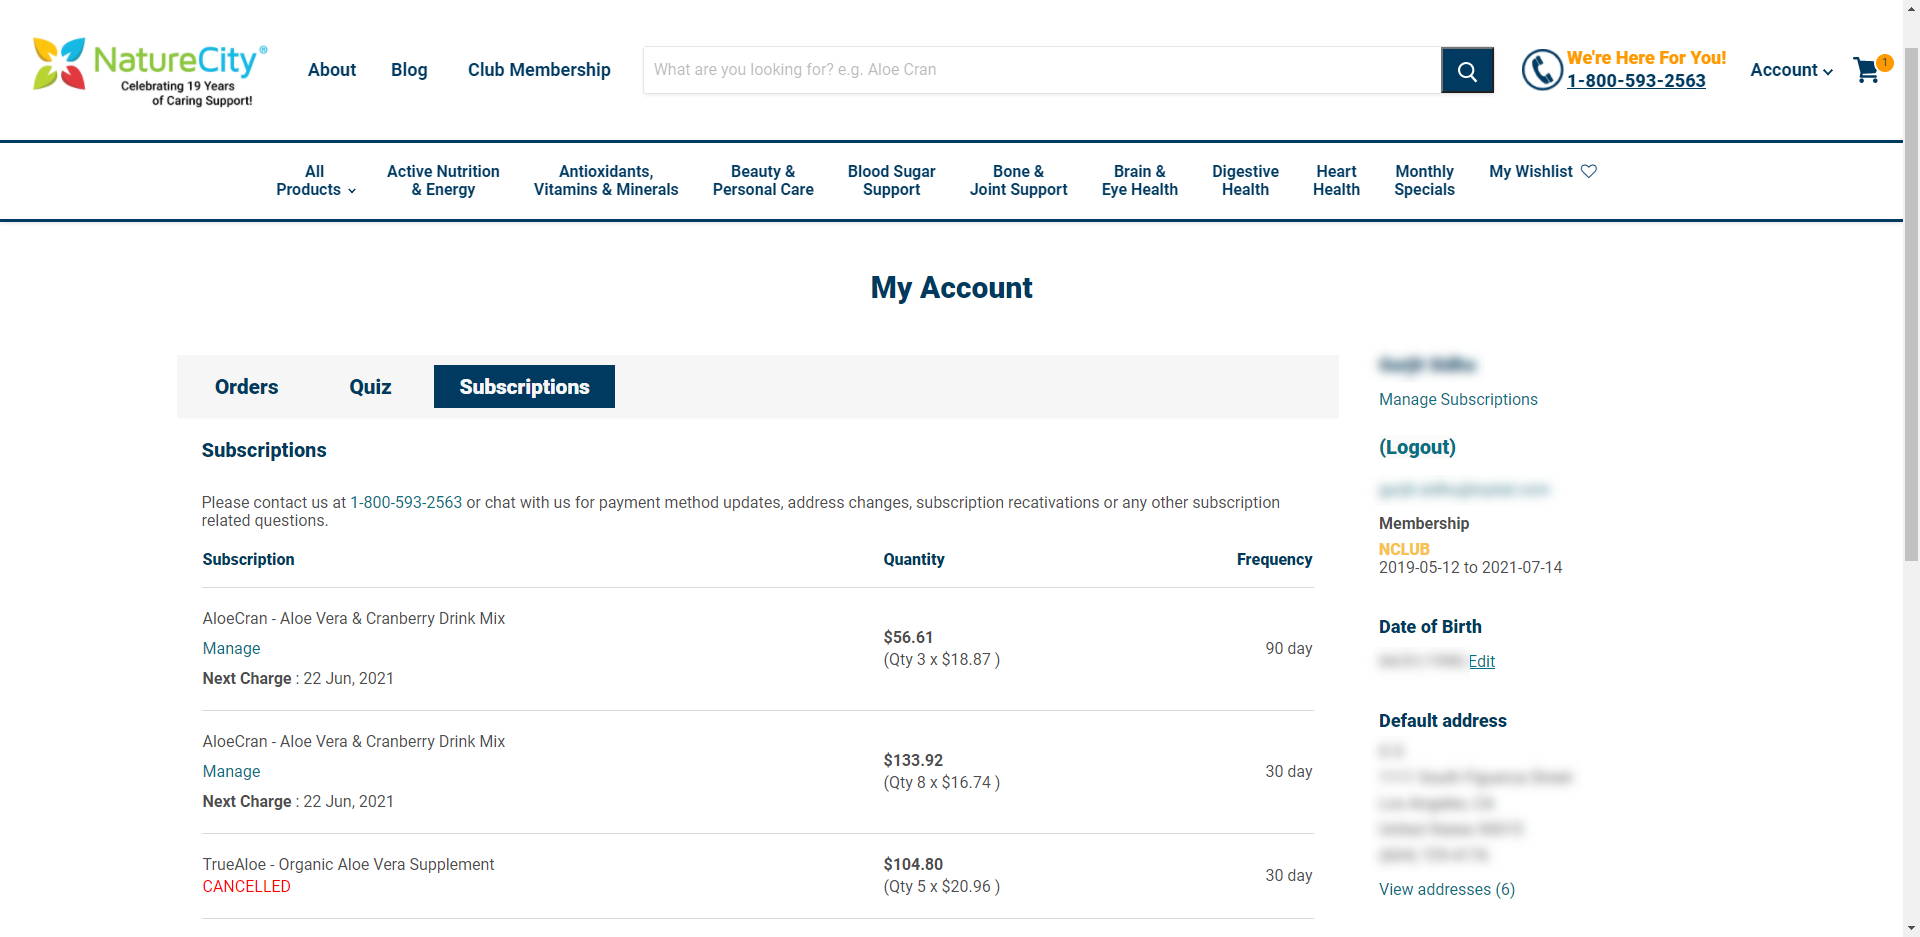Open Digestive Health category
This screenshot has width=1920, height=937.
pos(1245,180)
